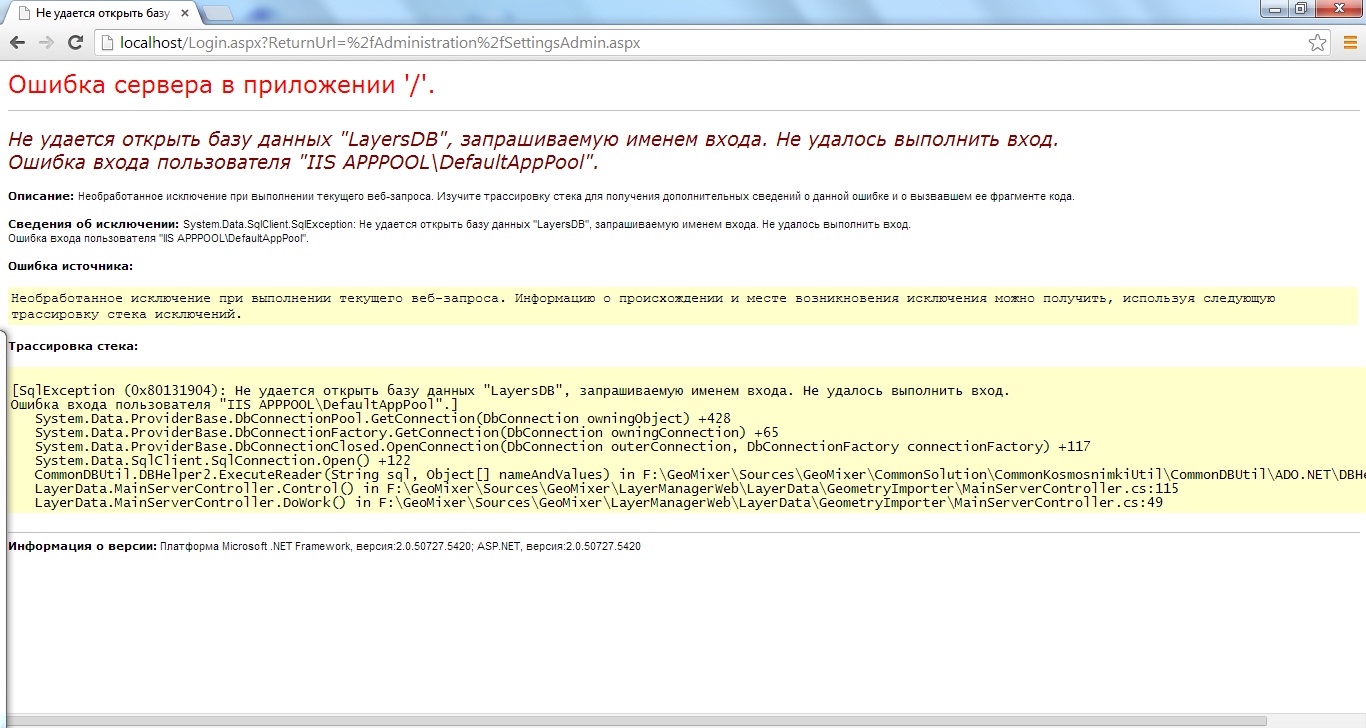Screen dimensions: 1366x728
Task: Restore down the Chrome window
Action: pos(1301,9)
